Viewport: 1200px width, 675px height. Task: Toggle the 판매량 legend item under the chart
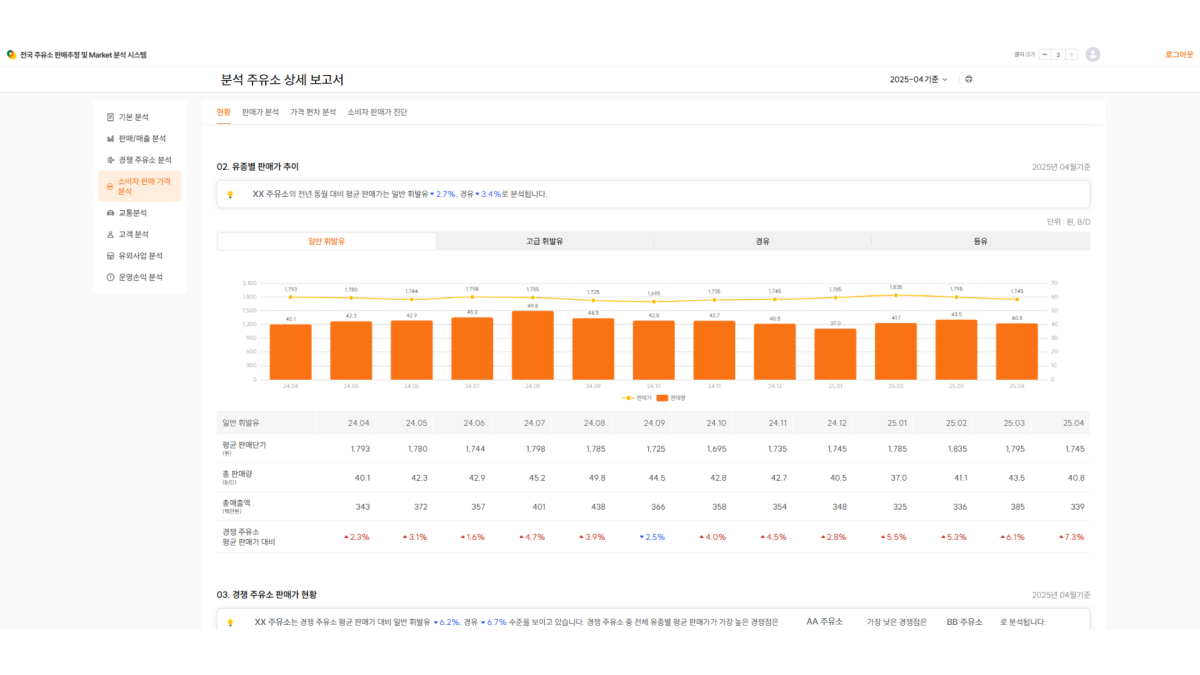point(672,397)
